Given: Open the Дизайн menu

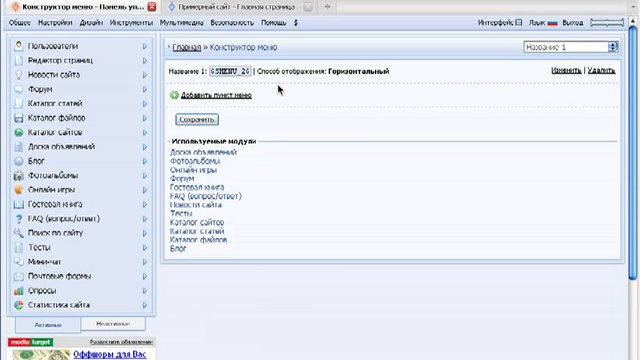Looking at the screenshot, I should 91,23.
